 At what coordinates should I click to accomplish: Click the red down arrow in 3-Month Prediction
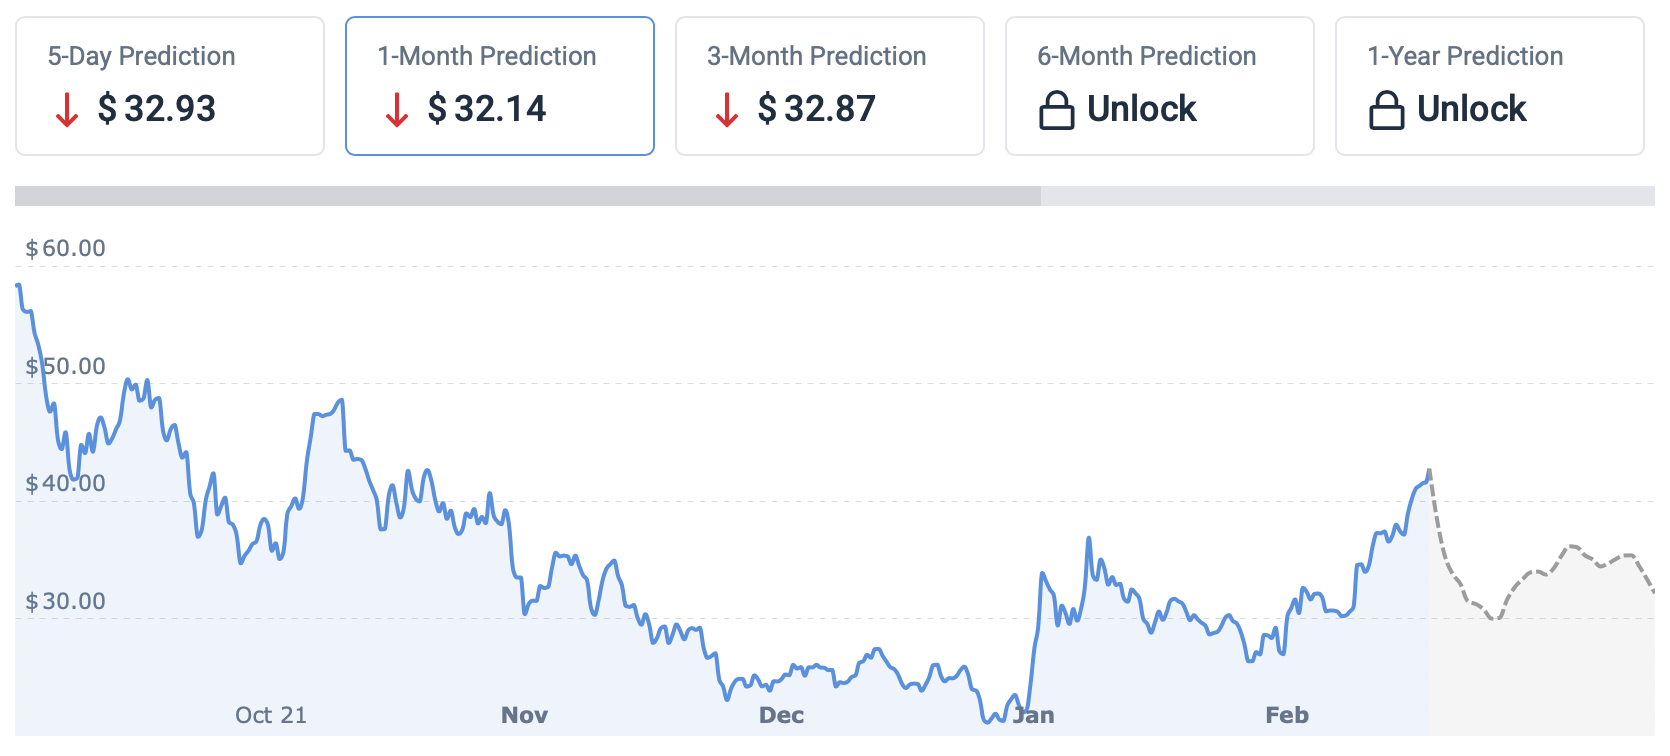coord(727,109)
